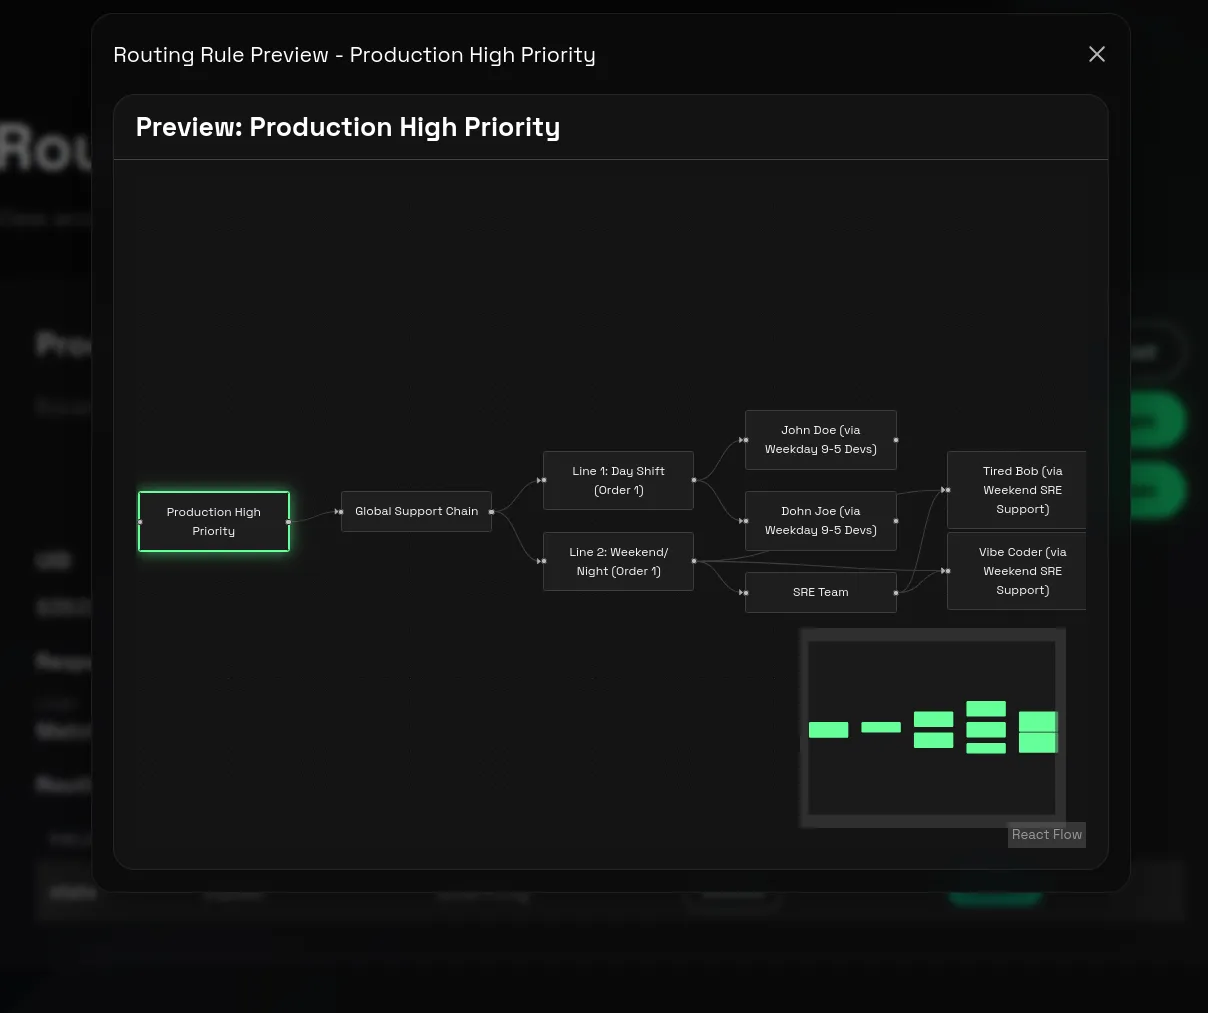
Task: Select the Dohn Joe Weekday 9-5 Devs node
Action: click(820, 521)
